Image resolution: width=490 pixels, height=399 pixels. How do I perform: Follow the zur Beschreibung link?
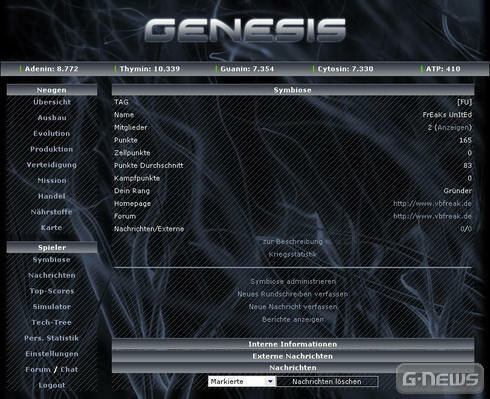[x=293, y=241]
